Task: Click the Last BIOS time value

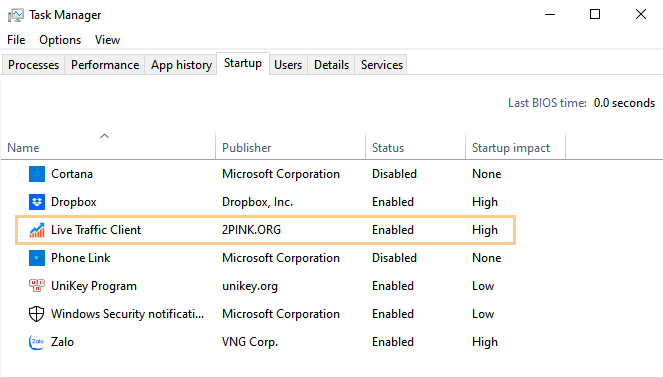Action: (x=624, y=103)
